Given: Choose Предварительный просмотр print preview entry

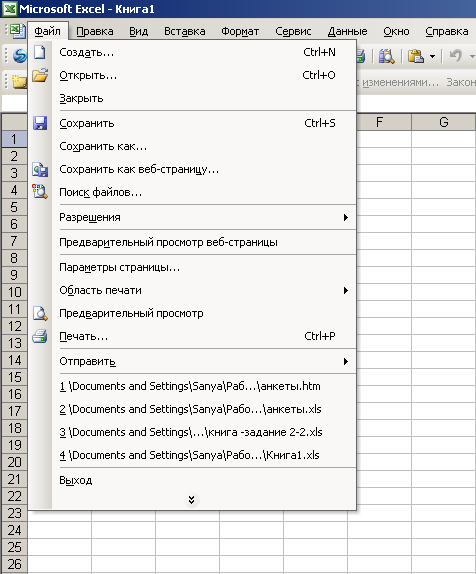Looking at the screenshot, I should pyautogui.click(x=192, y=314).
